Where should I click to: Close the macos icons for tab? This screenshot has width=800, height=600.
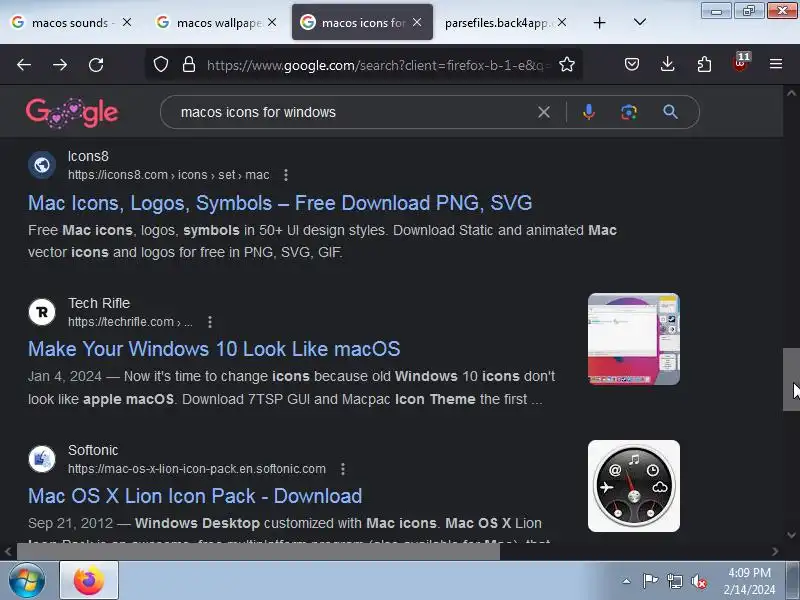pos(417,22)
